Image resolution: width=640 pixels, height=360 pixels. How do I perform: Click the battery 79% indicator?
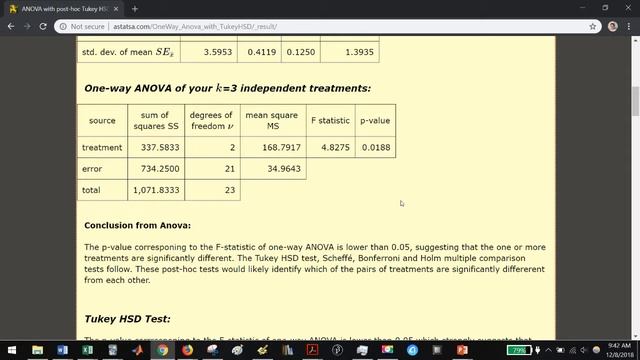point(519,350)
